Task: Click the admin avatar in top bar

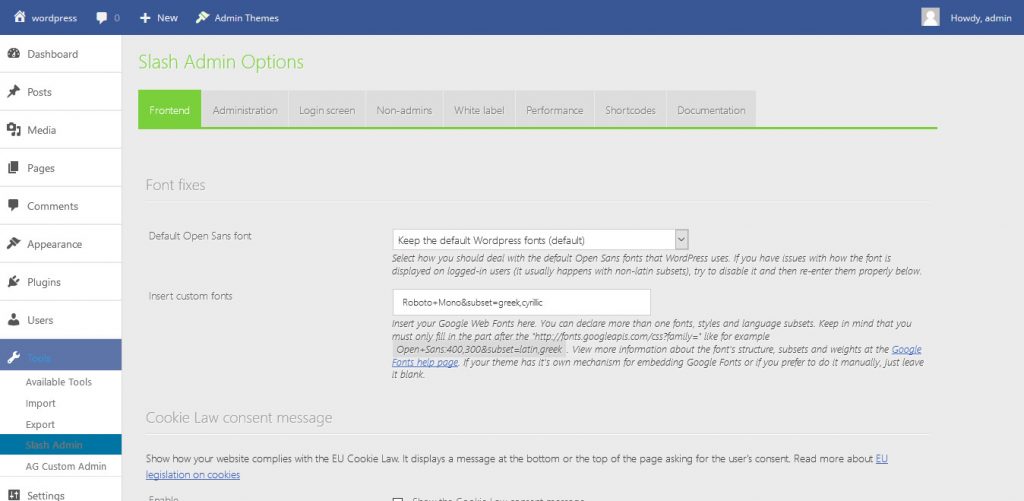Action: (930, 17)
